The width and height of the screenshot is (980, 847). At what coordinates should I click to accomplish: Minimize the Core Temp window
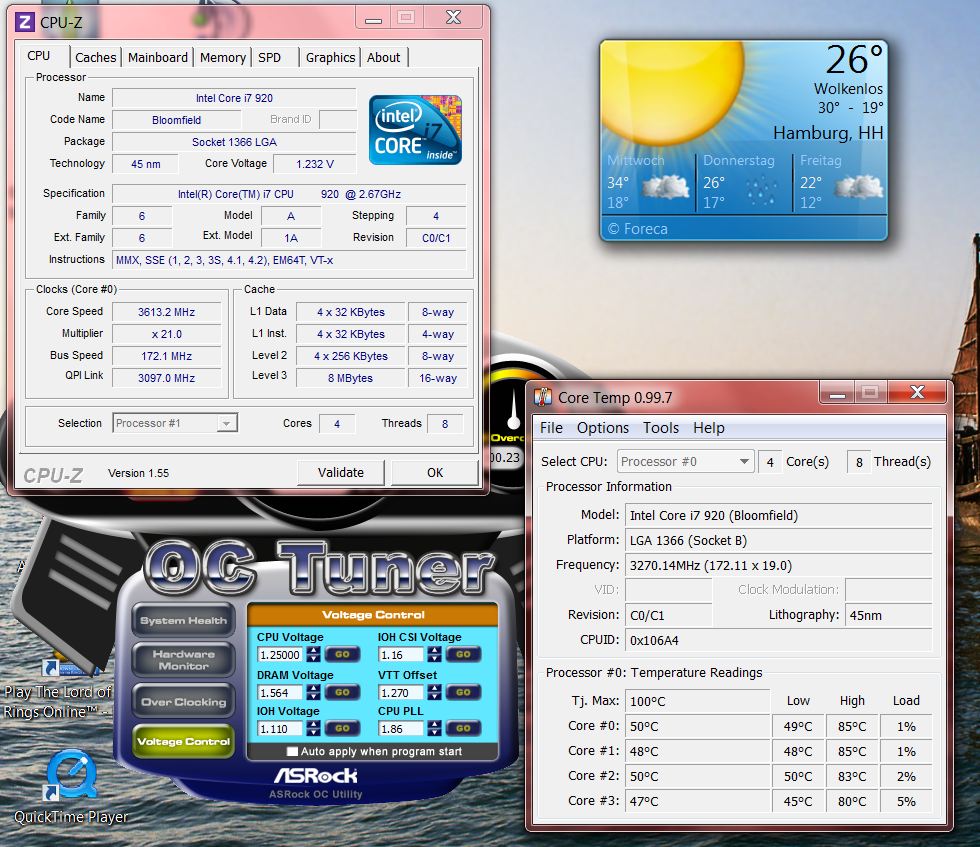click(x=838, y=393)
